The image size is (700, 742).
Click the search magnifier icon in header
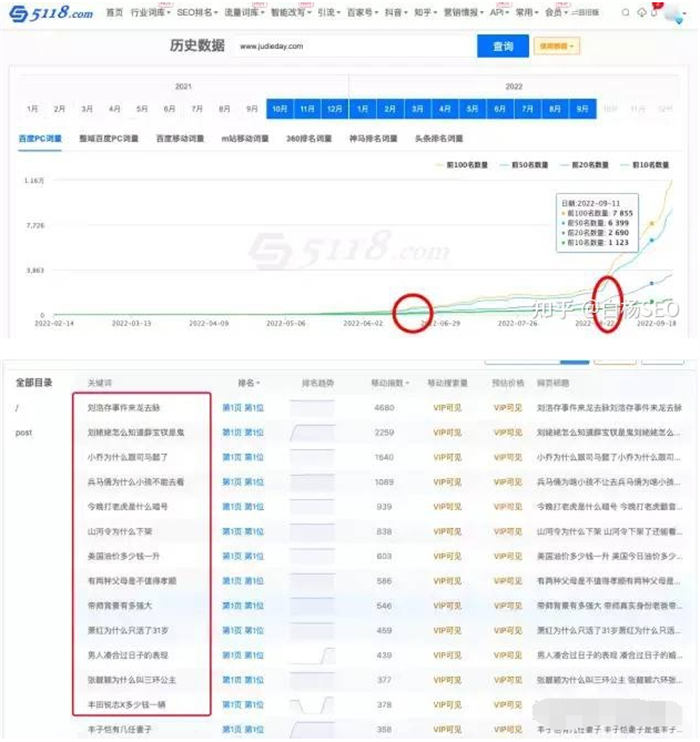coord(626,13)
